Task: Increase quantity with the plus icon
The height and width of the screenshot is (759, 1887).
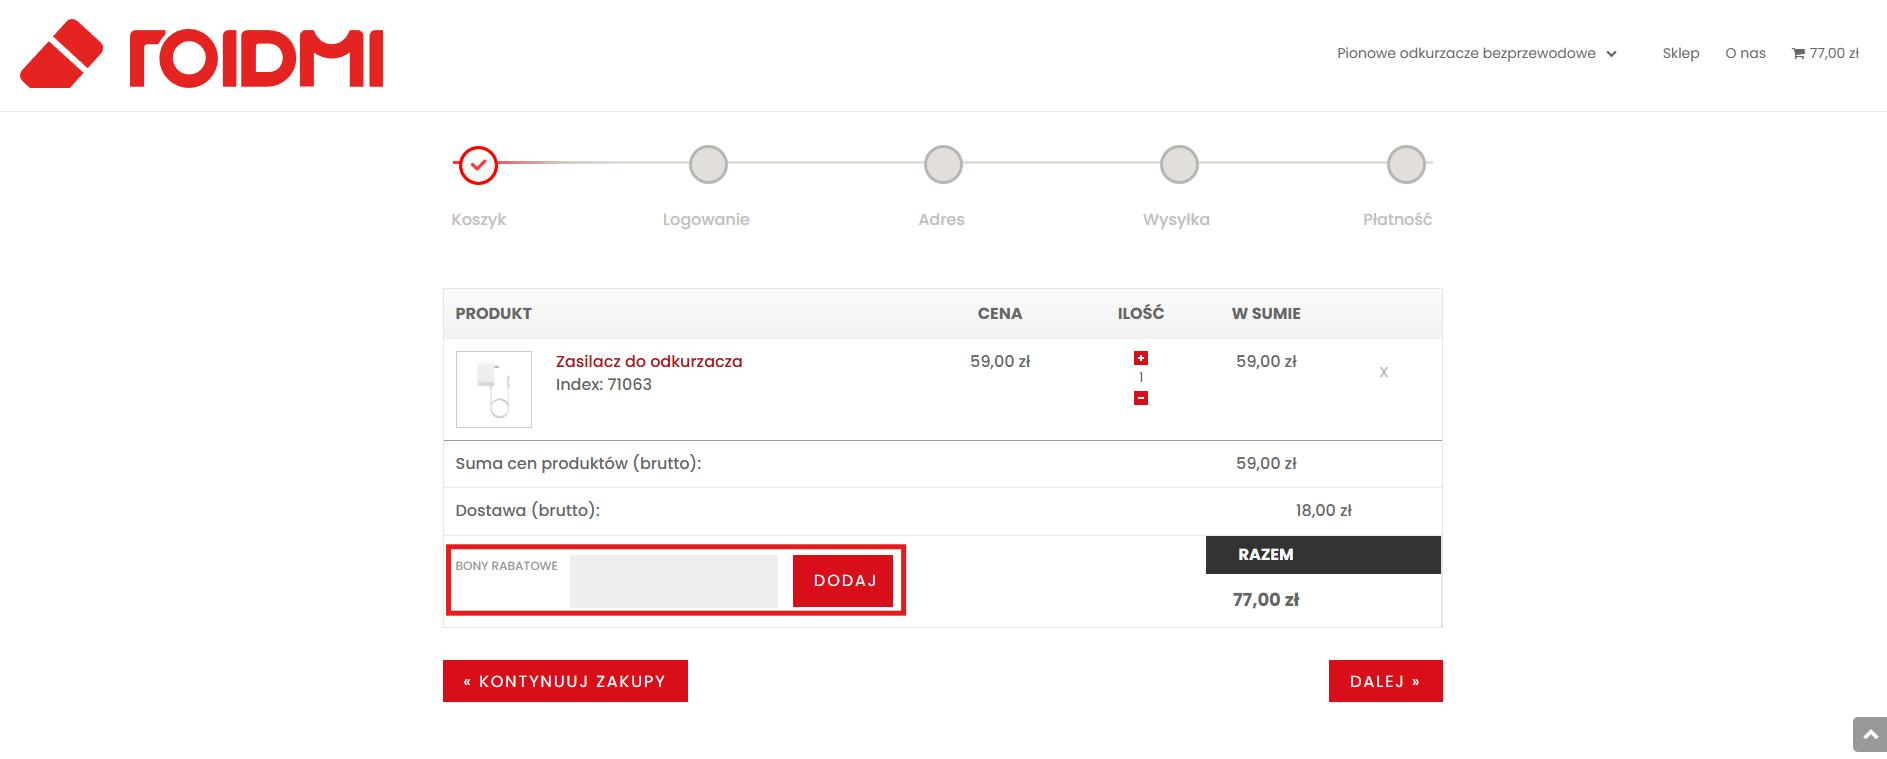Action: click(x=1141, y=358)
